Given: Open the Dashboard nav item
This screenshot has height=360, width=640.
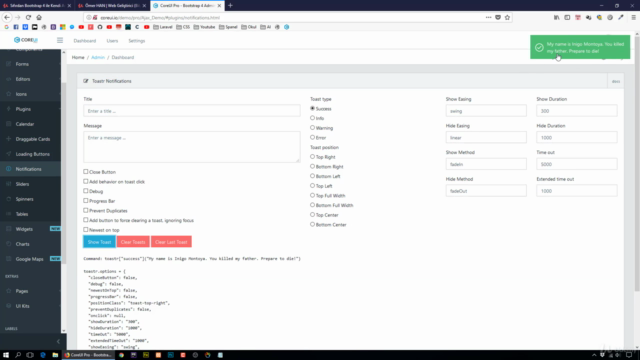Looking at the screenshot, I should [84, 41].
